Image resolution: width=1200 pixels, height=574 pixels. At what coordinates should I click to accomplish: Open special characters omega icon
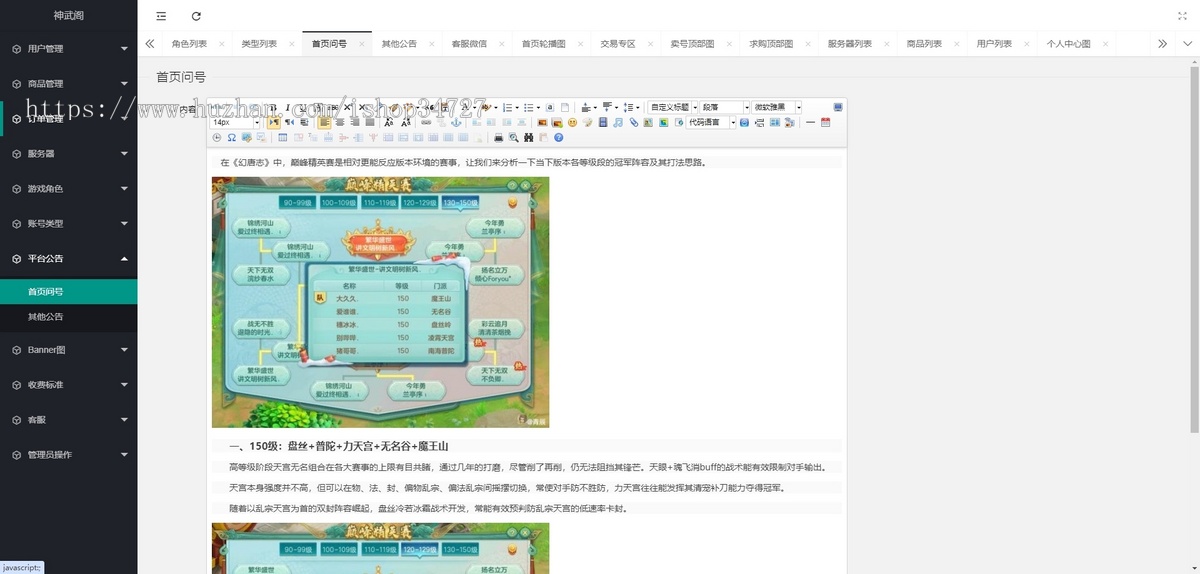(232, 137)
